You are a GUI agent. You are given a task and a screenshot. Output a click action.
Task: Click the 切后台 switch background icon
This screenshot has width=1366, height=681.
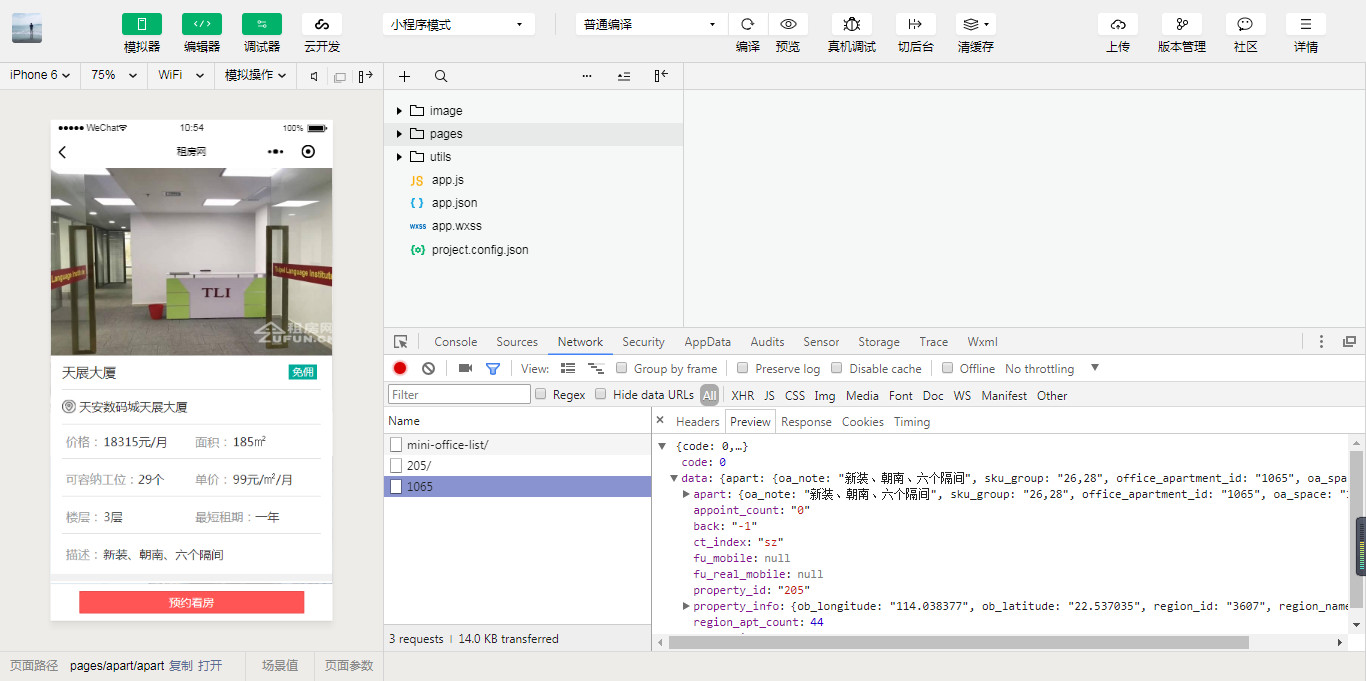click(916, 24)
